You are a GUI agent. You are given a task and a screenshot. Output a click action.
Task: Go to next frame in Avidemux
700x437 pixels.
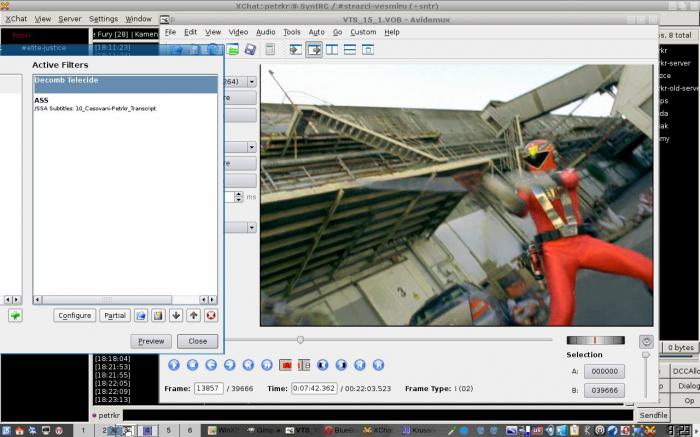click(x=229, y=365)
